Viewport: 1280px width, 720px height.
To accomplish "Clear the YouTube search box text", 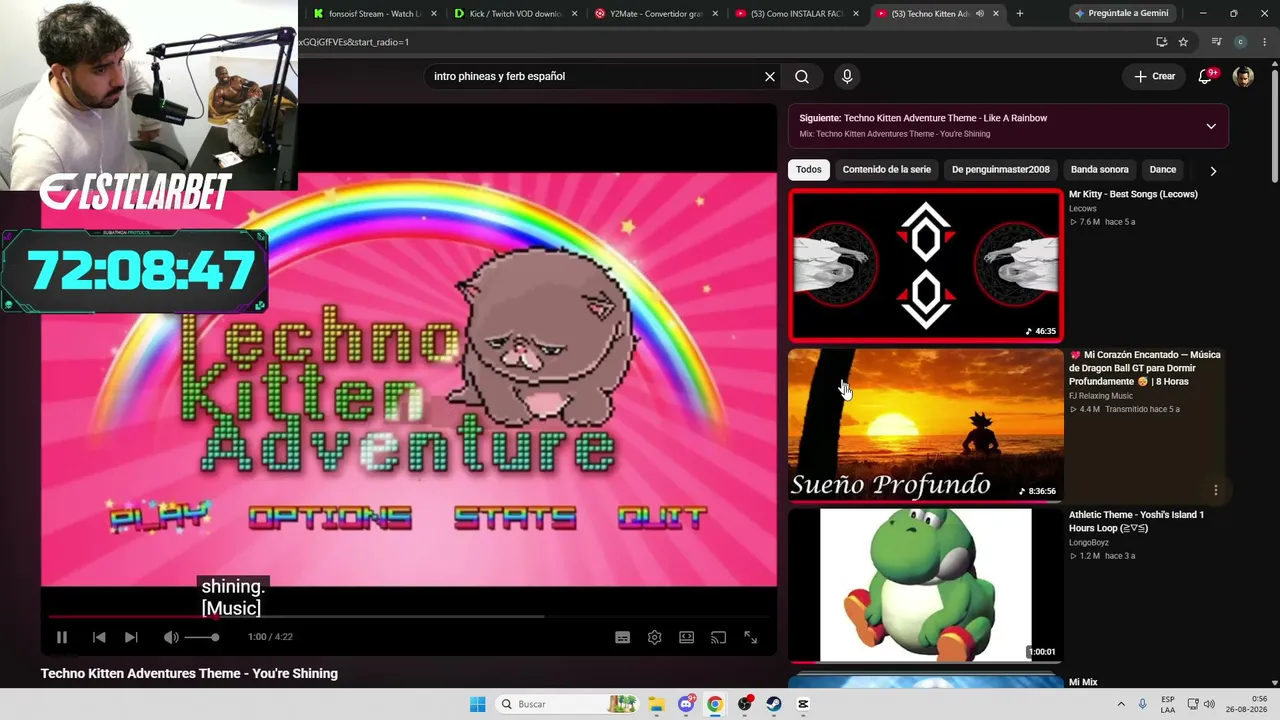I will pyautogui.click(x=770, y=76).
